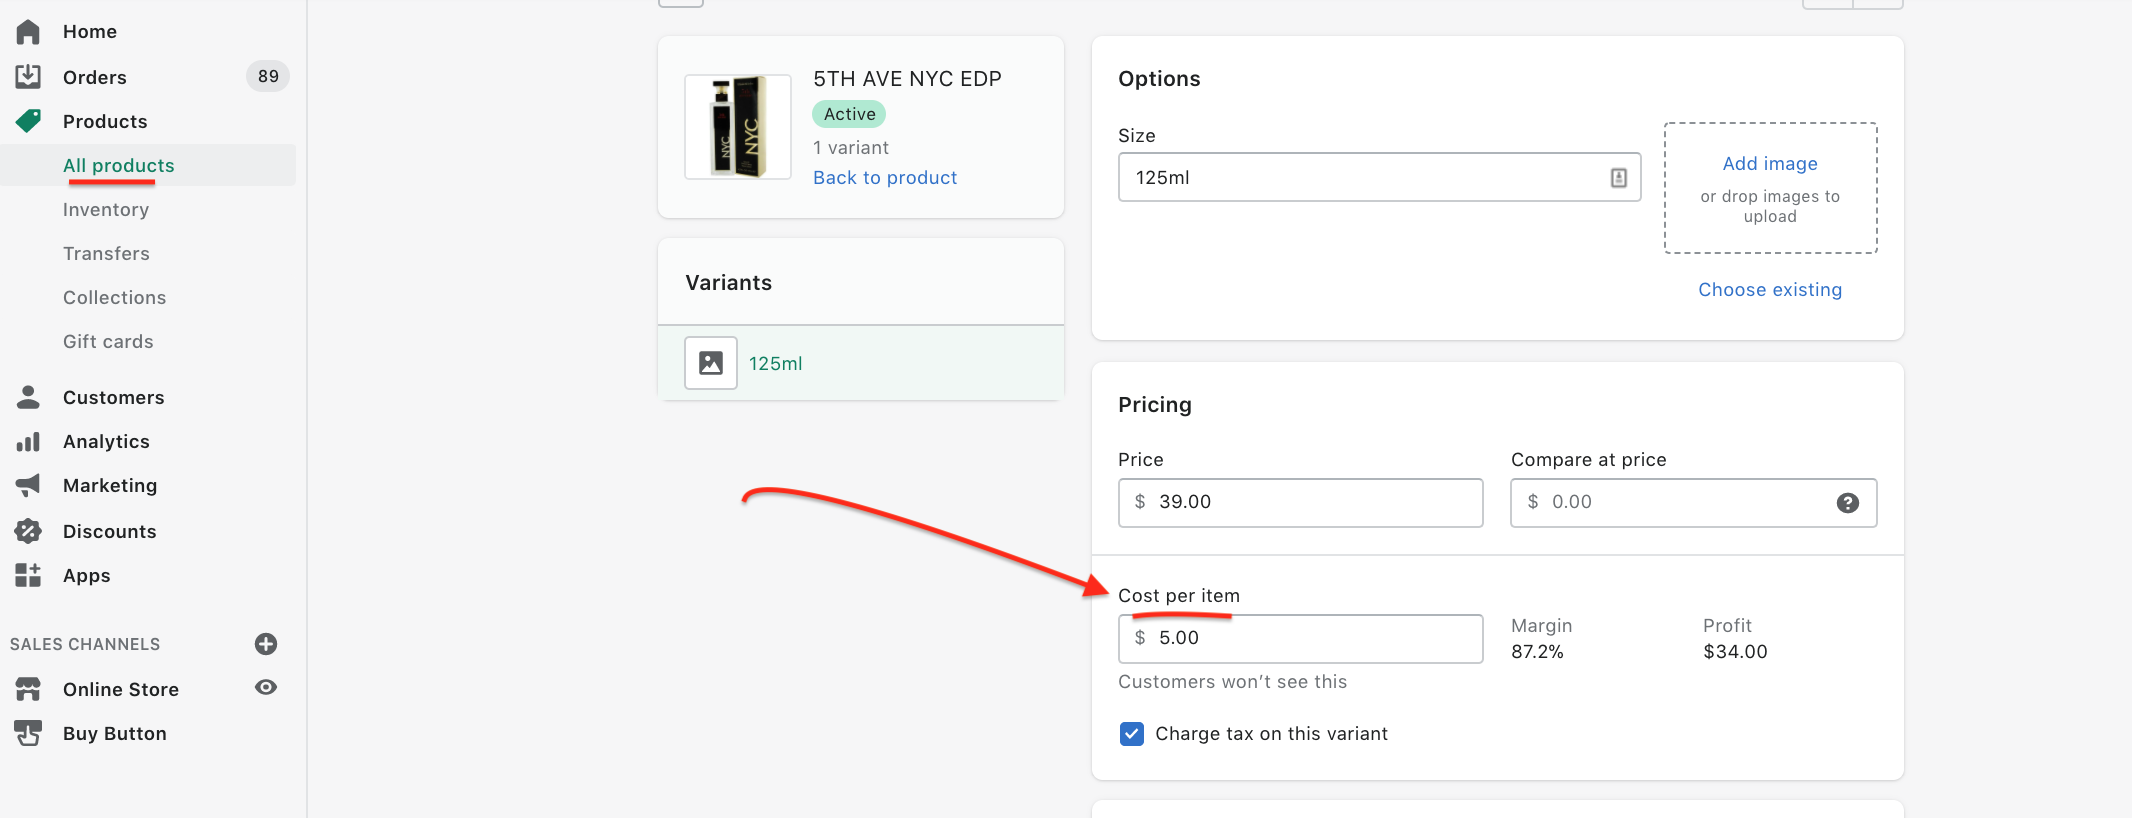The height and width of the screenshot is (818, 2132).
Task: Click the Compare at price field
Action: click(x=1694, y=503)
